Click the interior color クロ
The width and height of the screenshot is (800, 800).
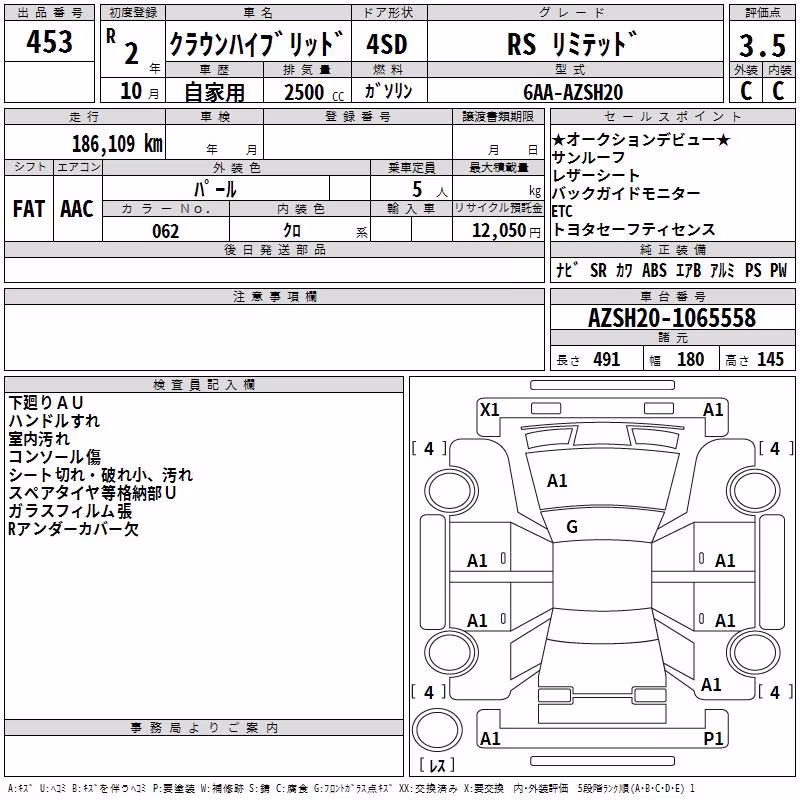click(x=292, y=231)
